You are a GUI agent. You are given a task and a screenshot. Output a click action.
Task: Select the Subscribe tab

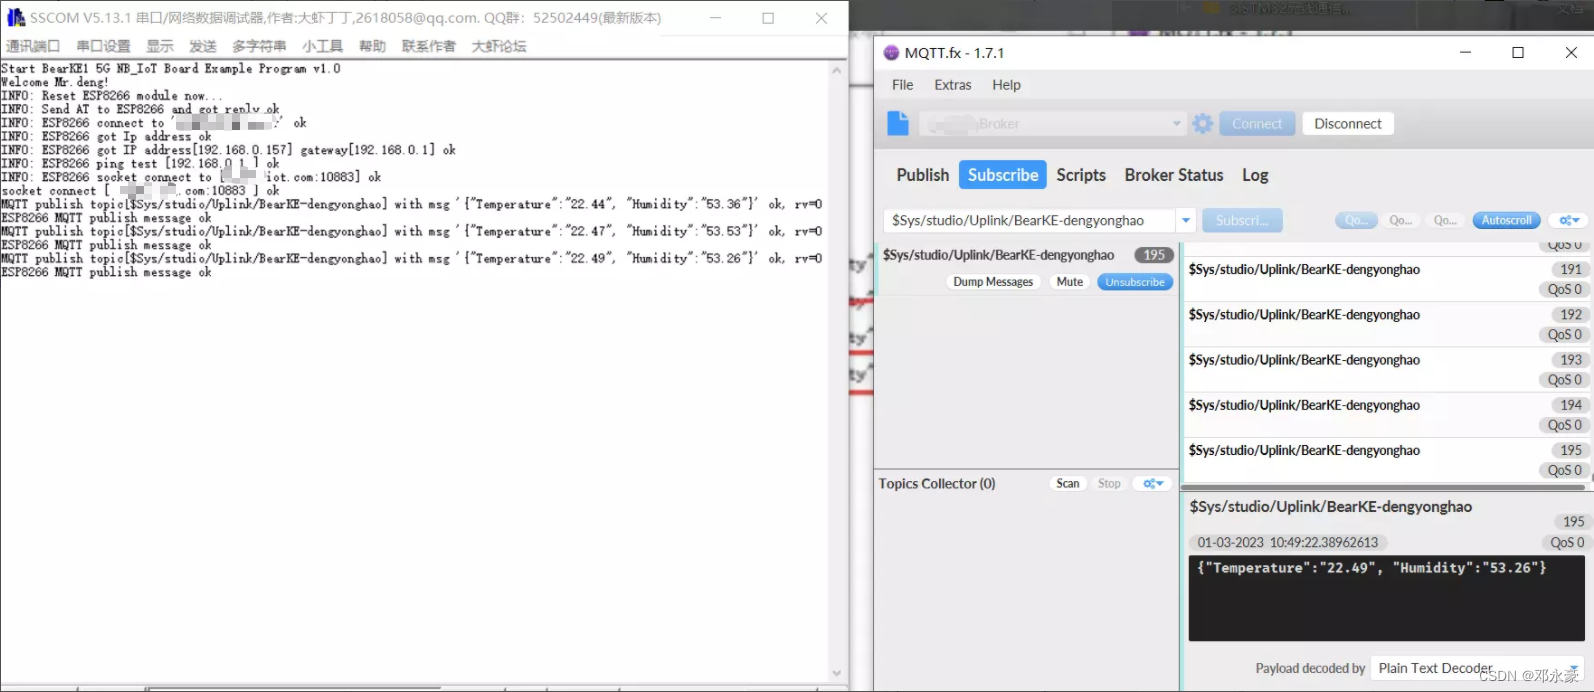coord(1003,175)
